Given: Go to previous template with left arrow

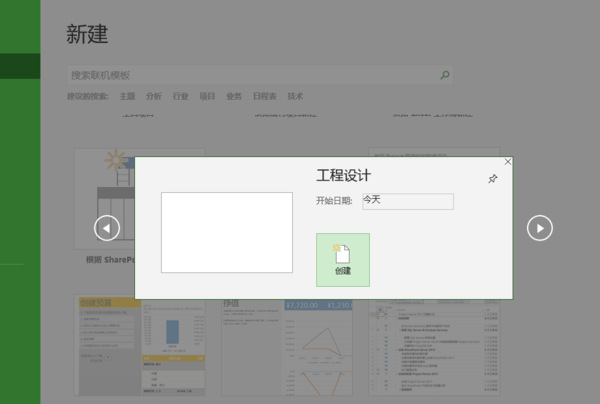Looking at the screenshot, I should 107,228.
